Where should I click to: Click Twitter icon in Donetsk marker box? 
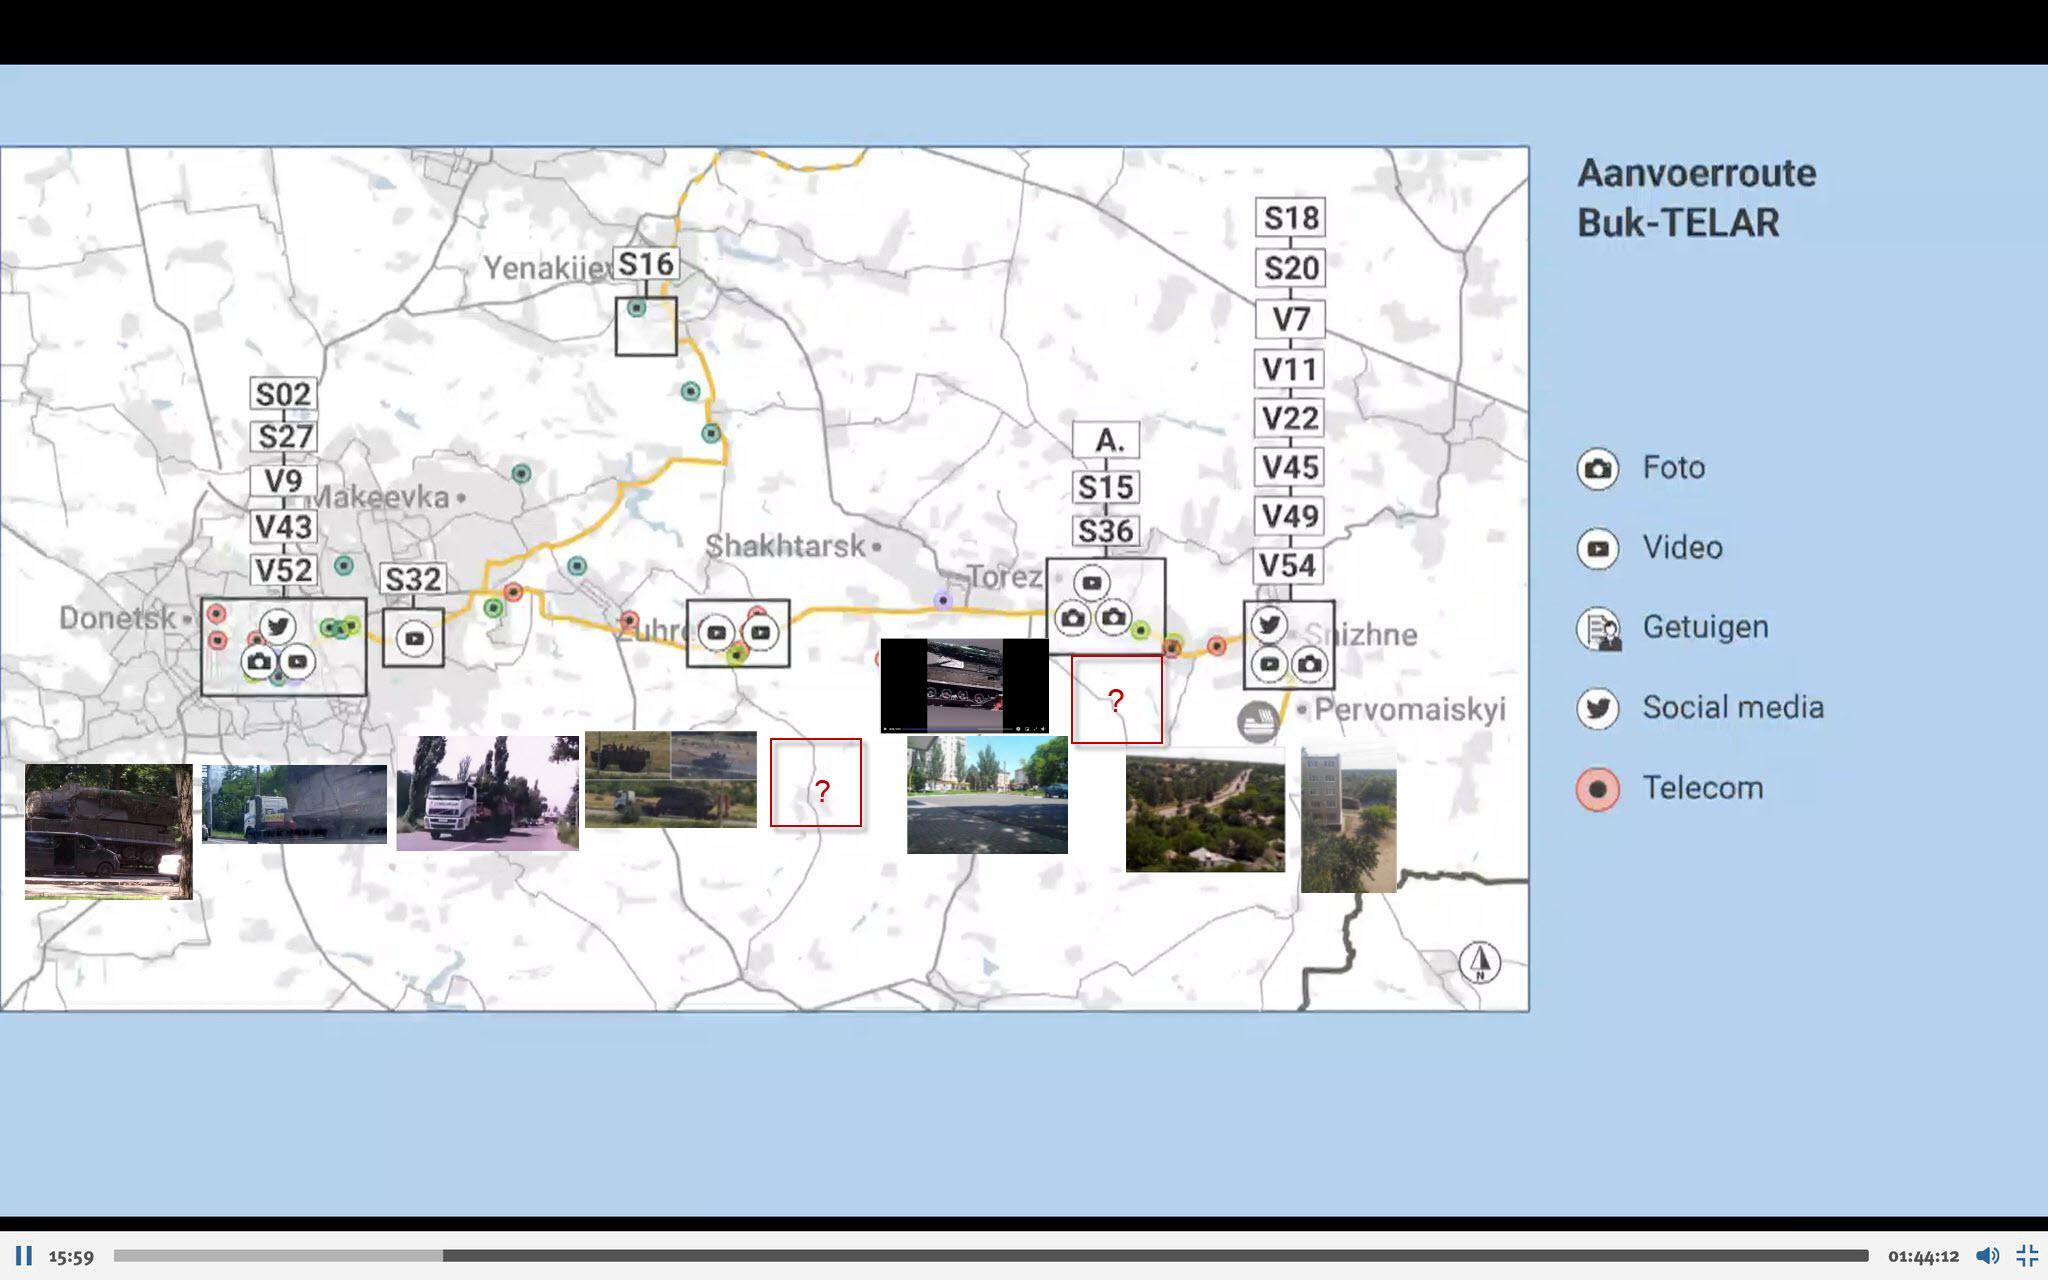[x=277, y=627]
